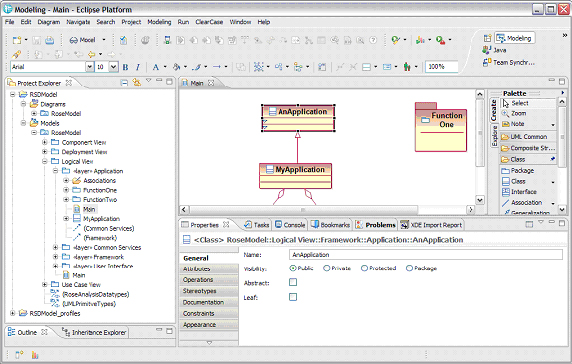The image size is (572, 364).
Task: Click the Print toolbar icon
Action: (x=49, y=40)
